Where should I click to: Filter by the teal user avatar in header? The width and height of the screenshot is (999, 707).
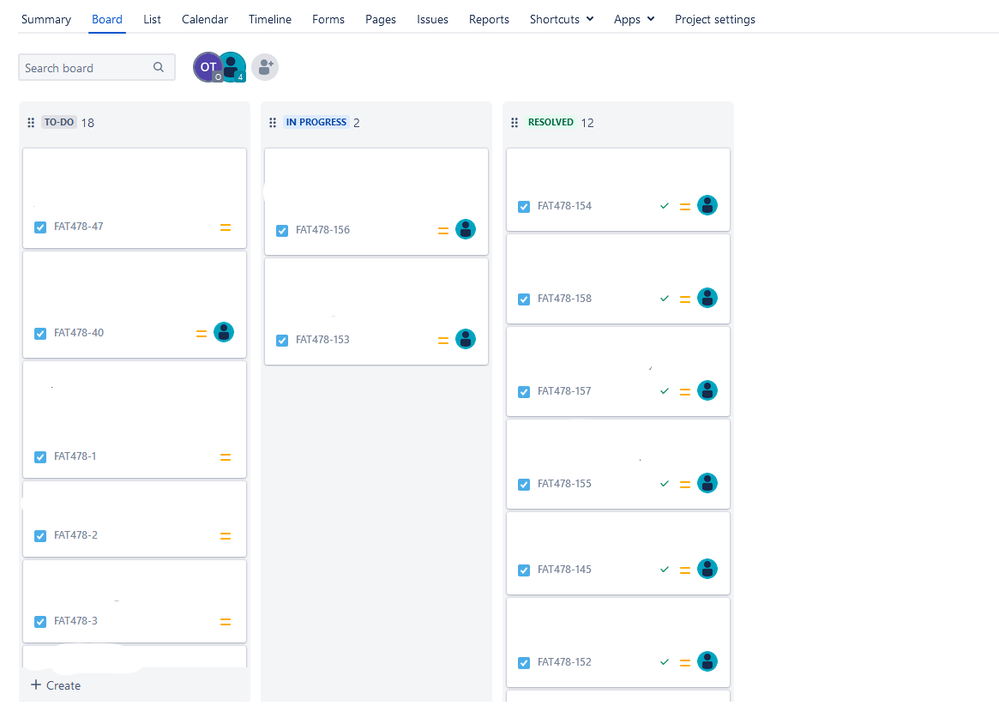234,67
